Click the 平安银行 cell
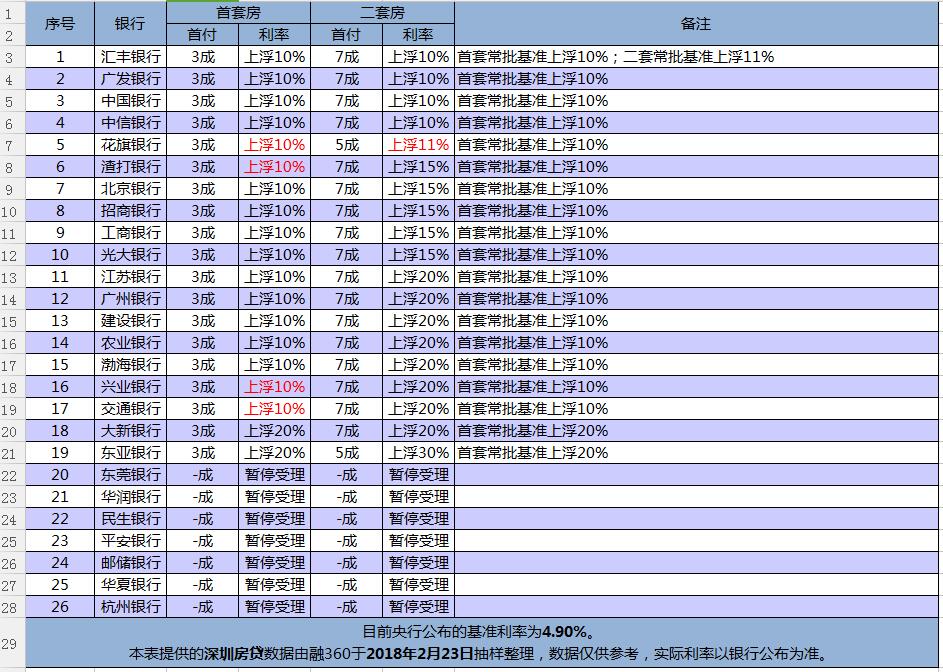943x672 pixels. pyautogui.click(x=130, y=540)
